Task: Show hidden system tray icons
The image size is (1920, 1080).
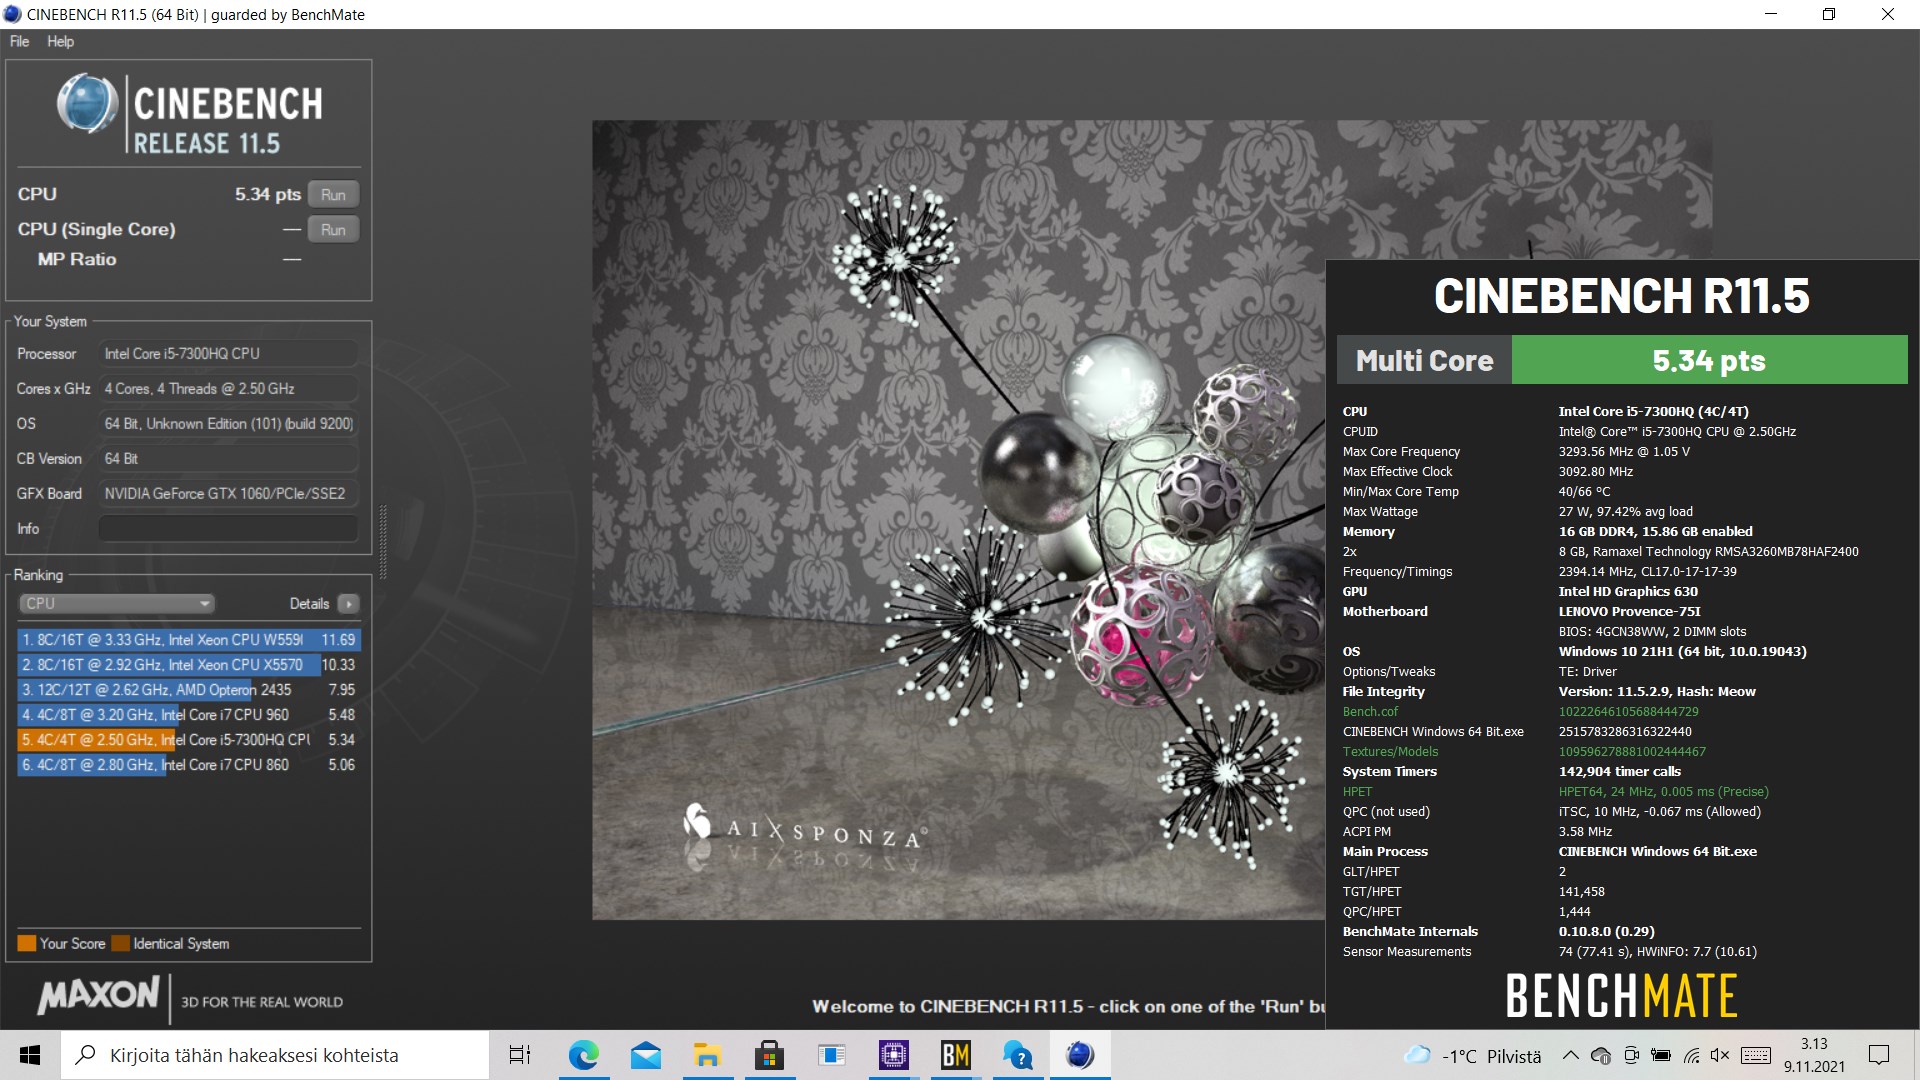Action: (1570, 1056)
